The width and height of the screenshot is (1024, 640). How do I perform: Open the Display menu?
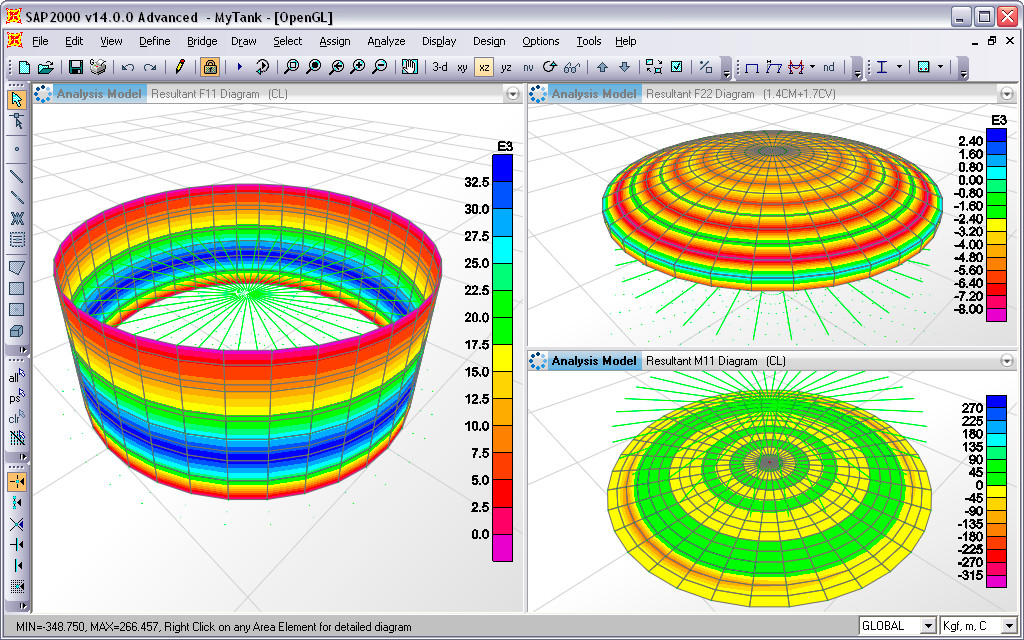pos(438,41)
